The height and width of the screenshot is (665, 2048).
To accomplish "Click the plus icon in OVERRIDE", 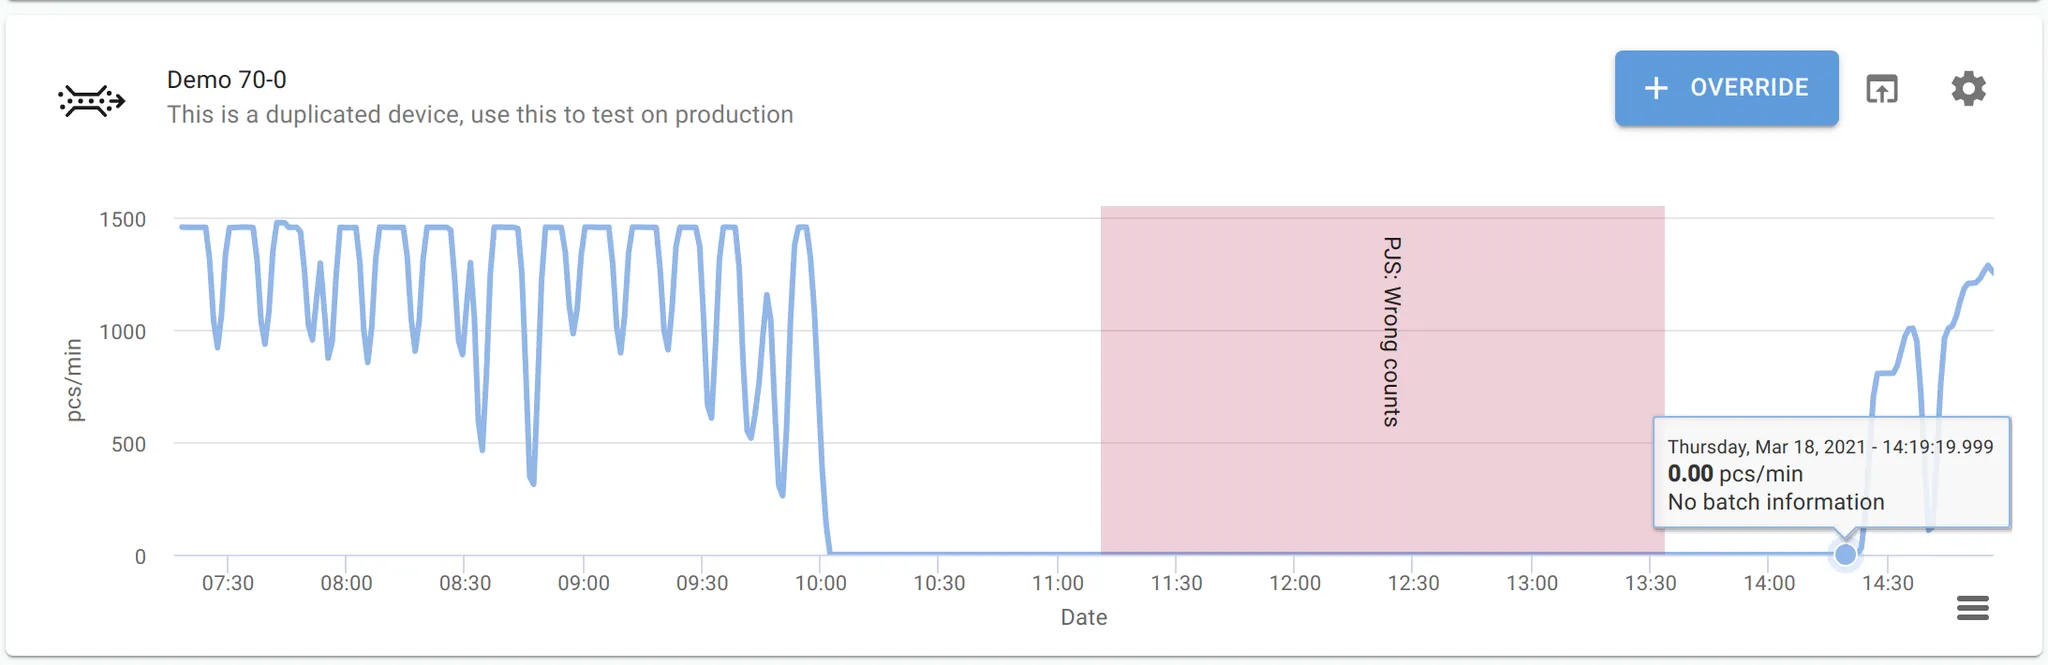I will pos(1656,88).
